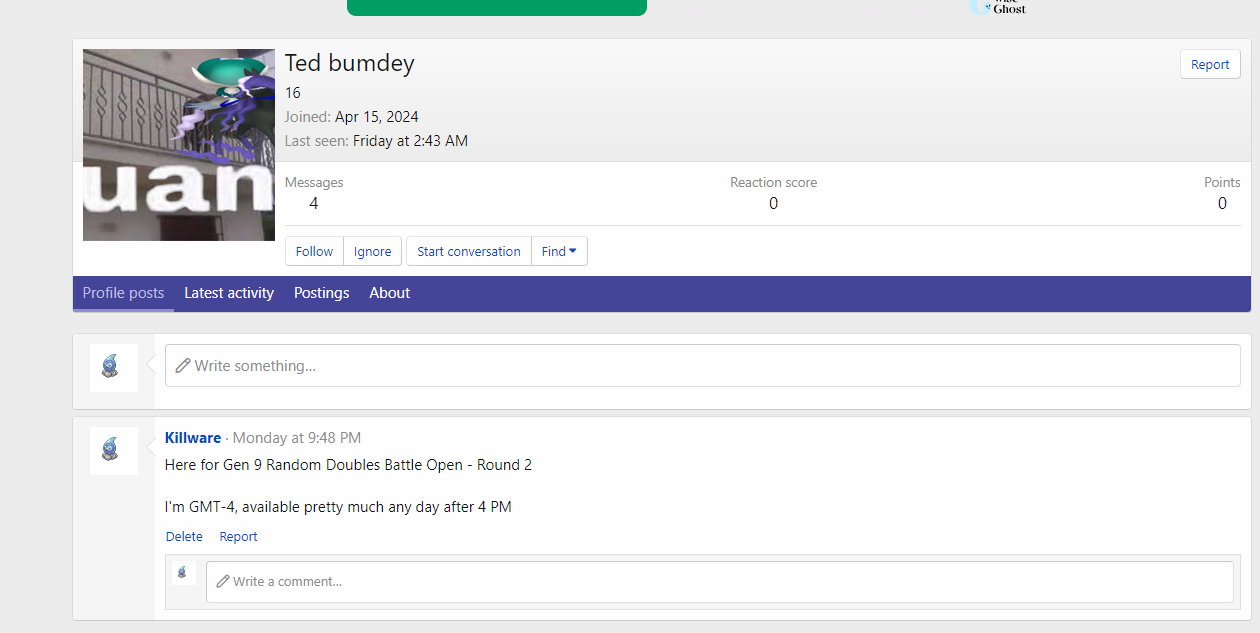Click the pencil icon in Write something

[x=183, y=366]
